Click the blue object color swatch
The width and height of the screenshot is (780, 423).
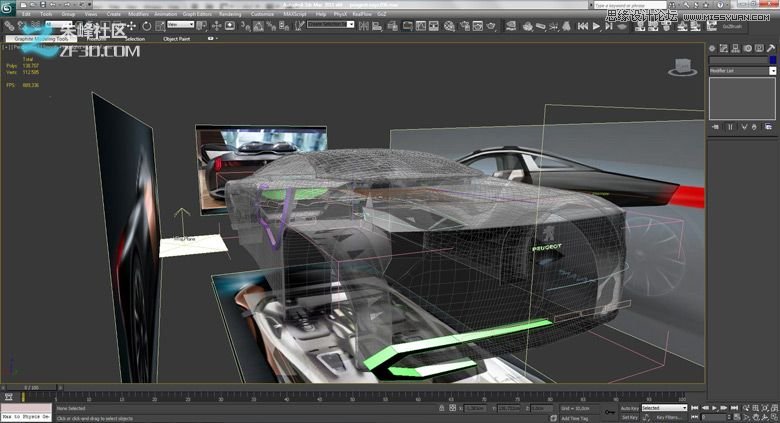[x=772, y=60]
